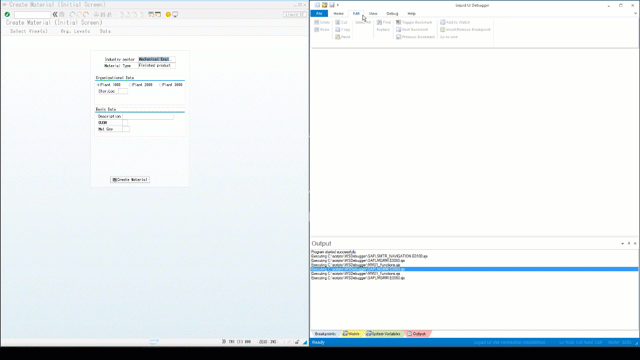This screenshot has height=360, width=640.
Task: Click the Create Material button
Action: pos(130,180)
